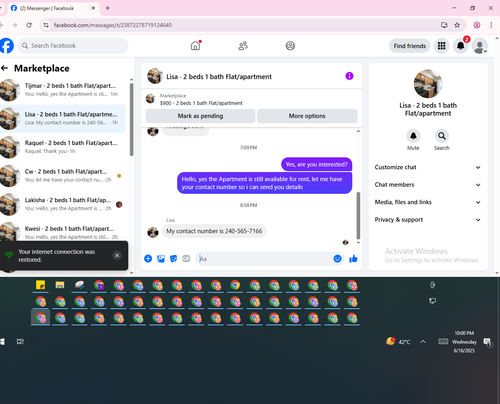Click the message Aa input field
The height and width of the screenshot is (404, 500).
pyautogui.click(x=265, y=259)
